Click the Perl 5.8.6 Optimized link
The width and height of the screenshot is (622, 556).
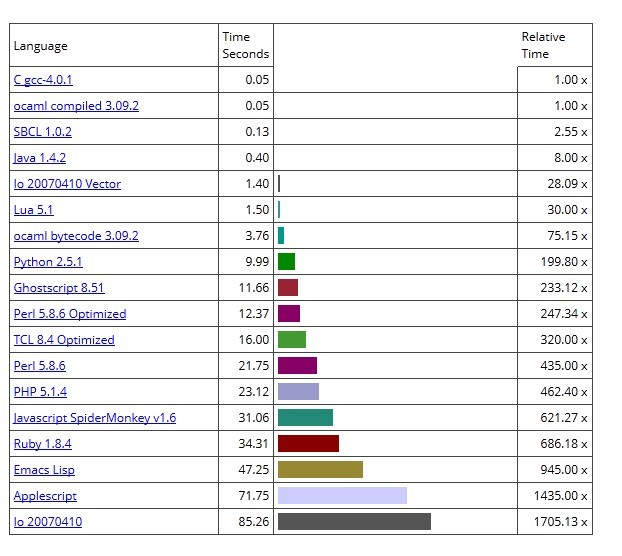(x=70, y=314)
